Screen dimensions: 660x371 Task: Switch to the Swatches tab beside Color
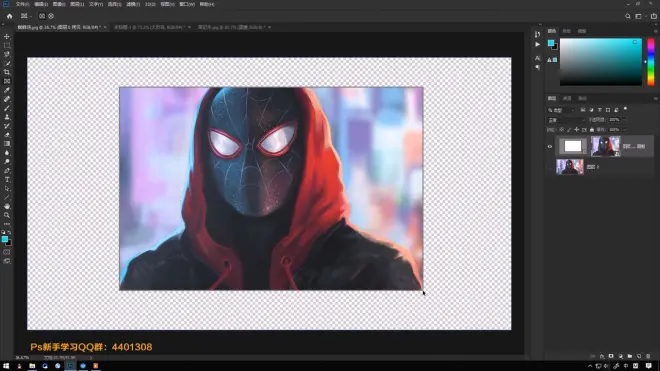point(567,31)
